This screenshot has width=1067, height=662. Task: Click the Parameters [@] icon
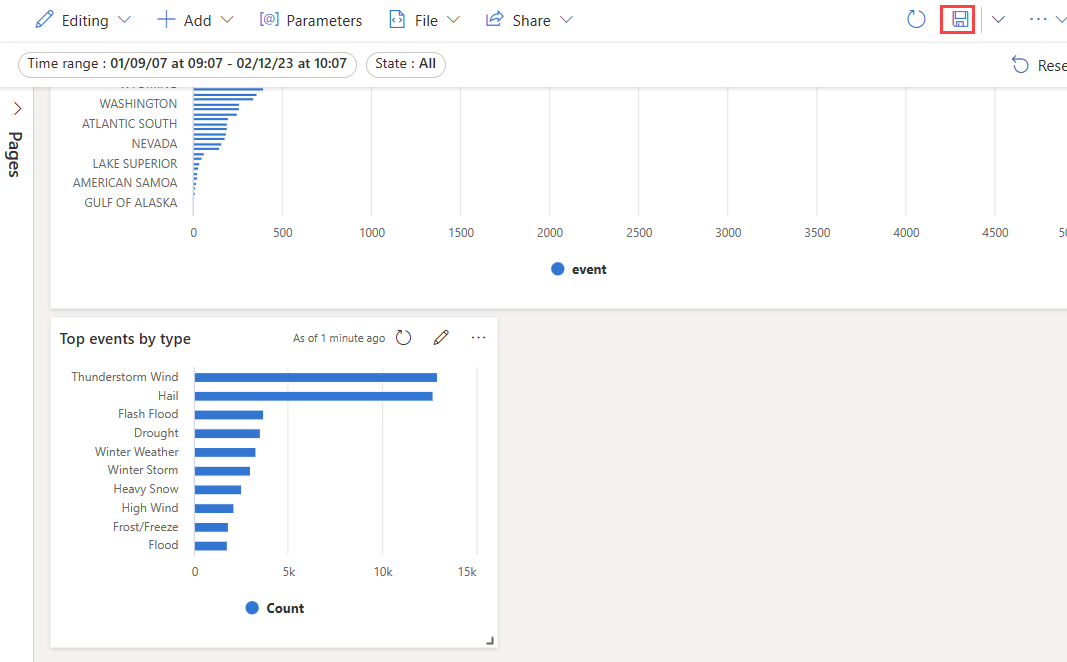coord(269,20)
